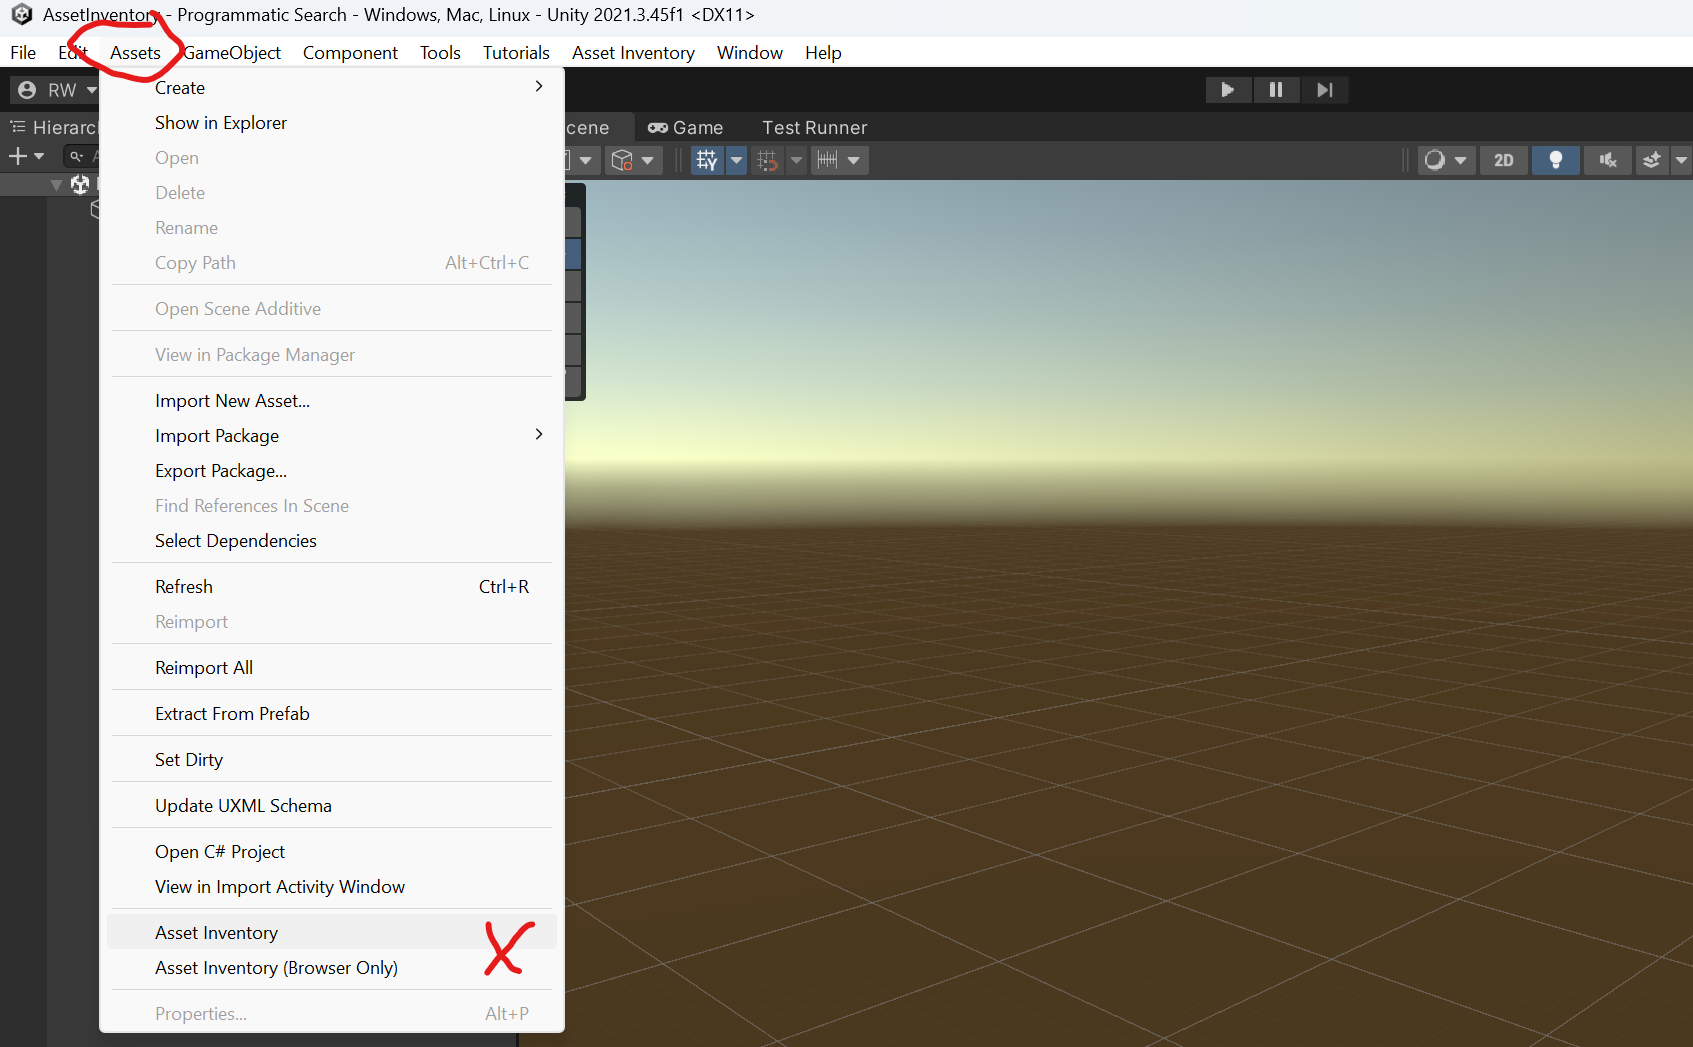Choose Import New Asset...
Viewport: 1693px width, 1047px height.
332,400
